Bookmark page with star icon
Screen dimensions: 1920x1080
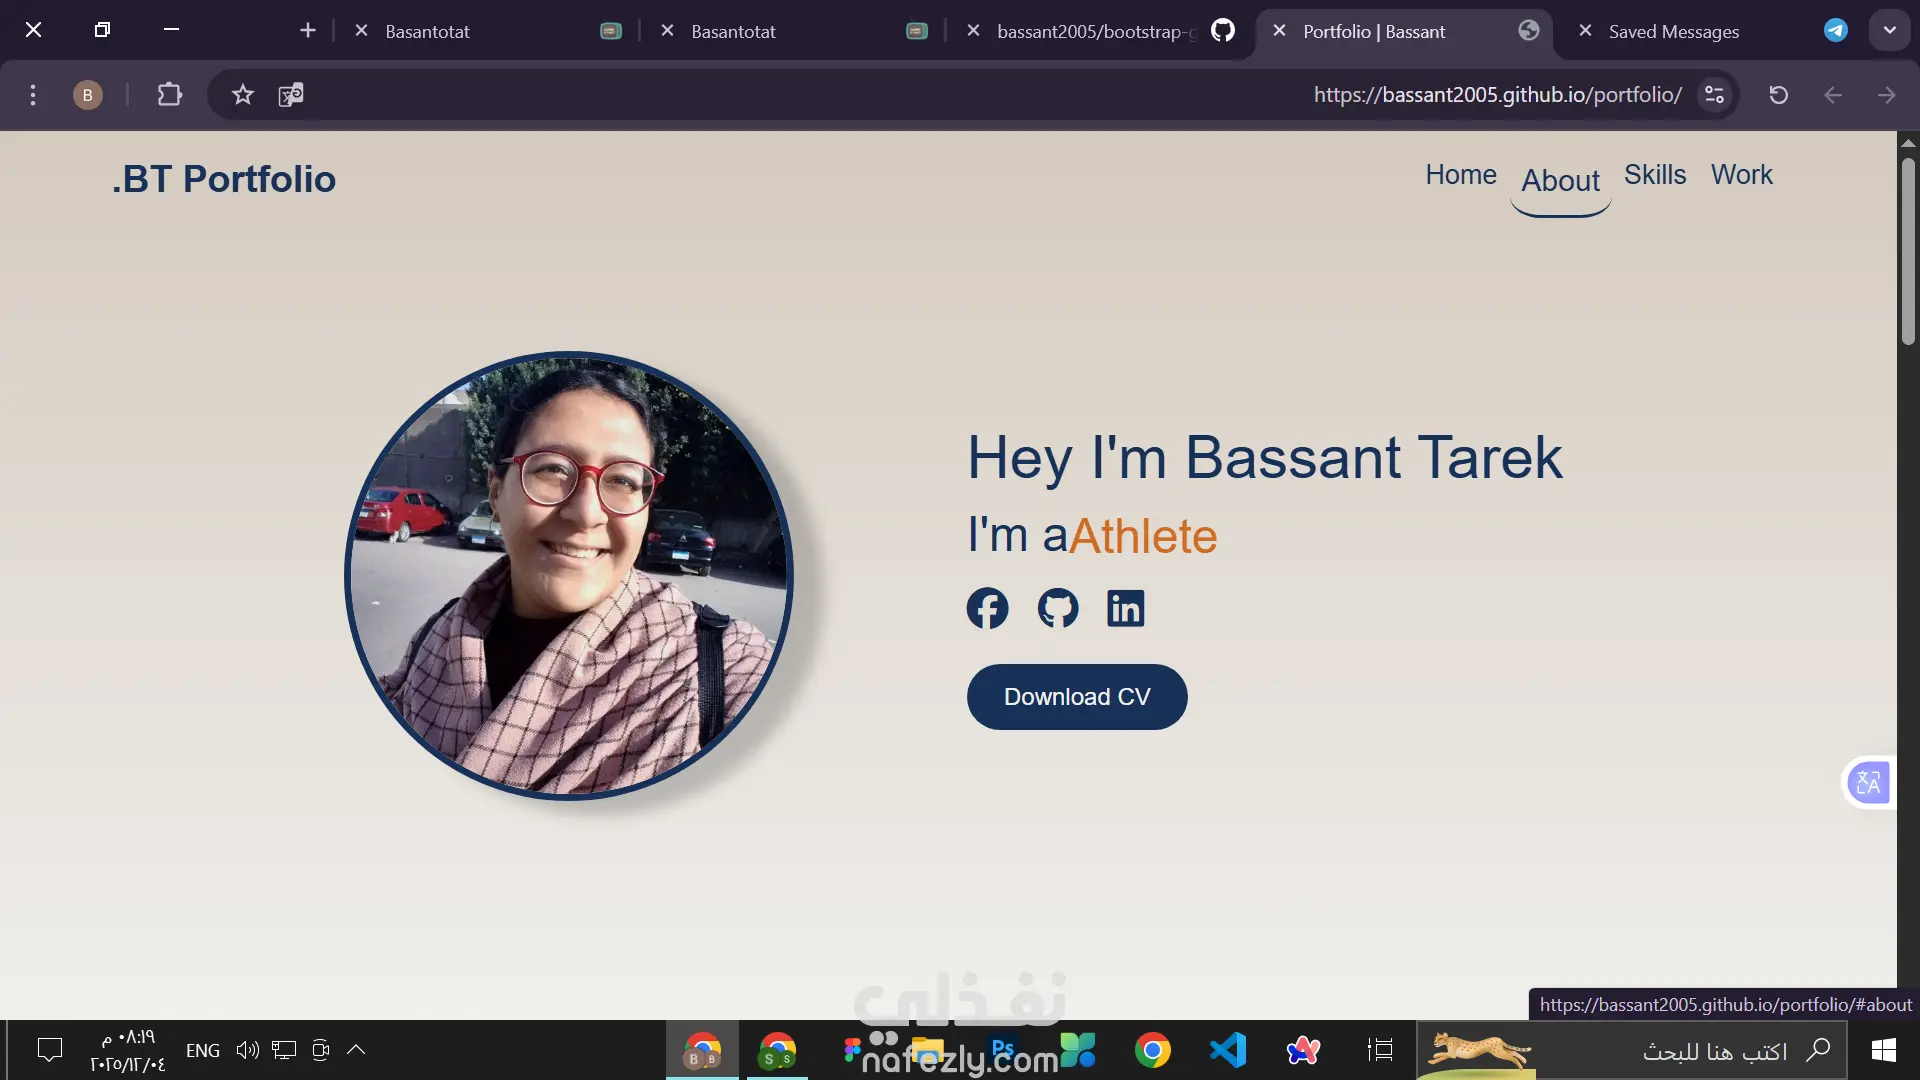[x=242, y=95]
